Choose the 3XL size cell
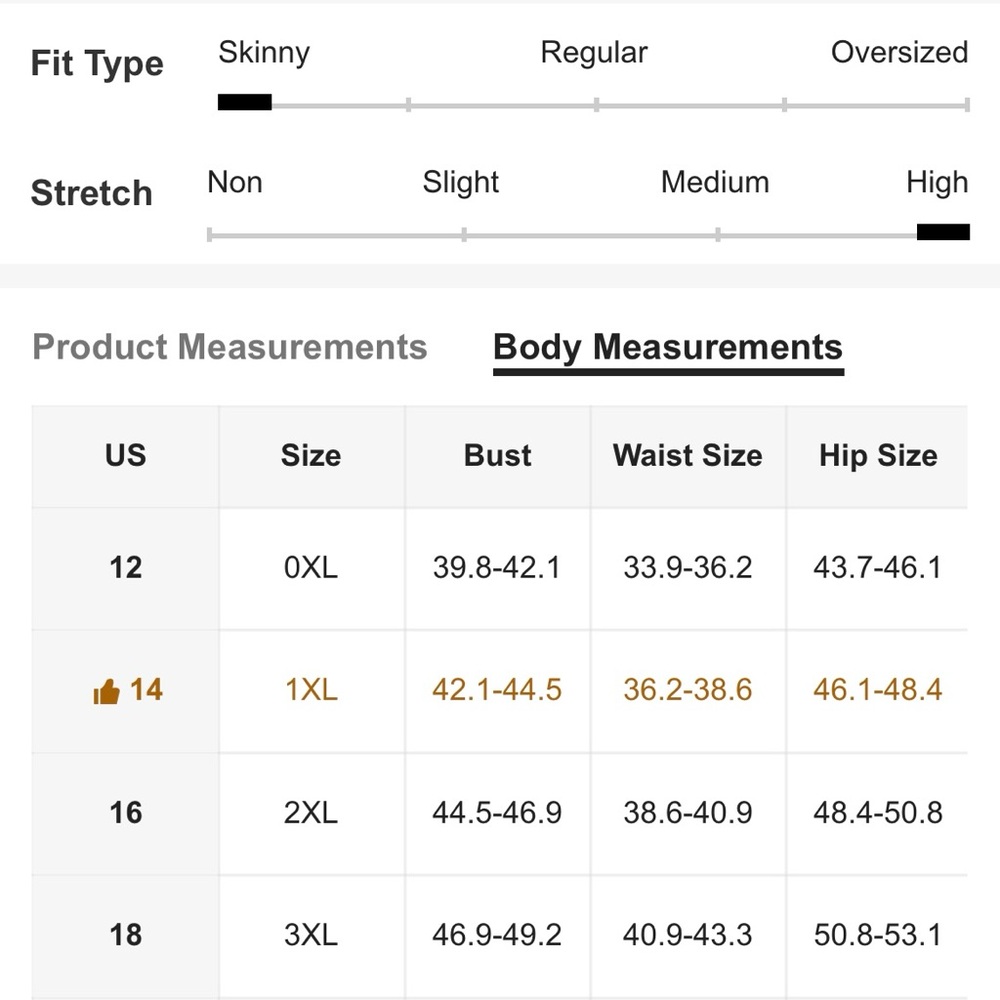 point(311,935)
